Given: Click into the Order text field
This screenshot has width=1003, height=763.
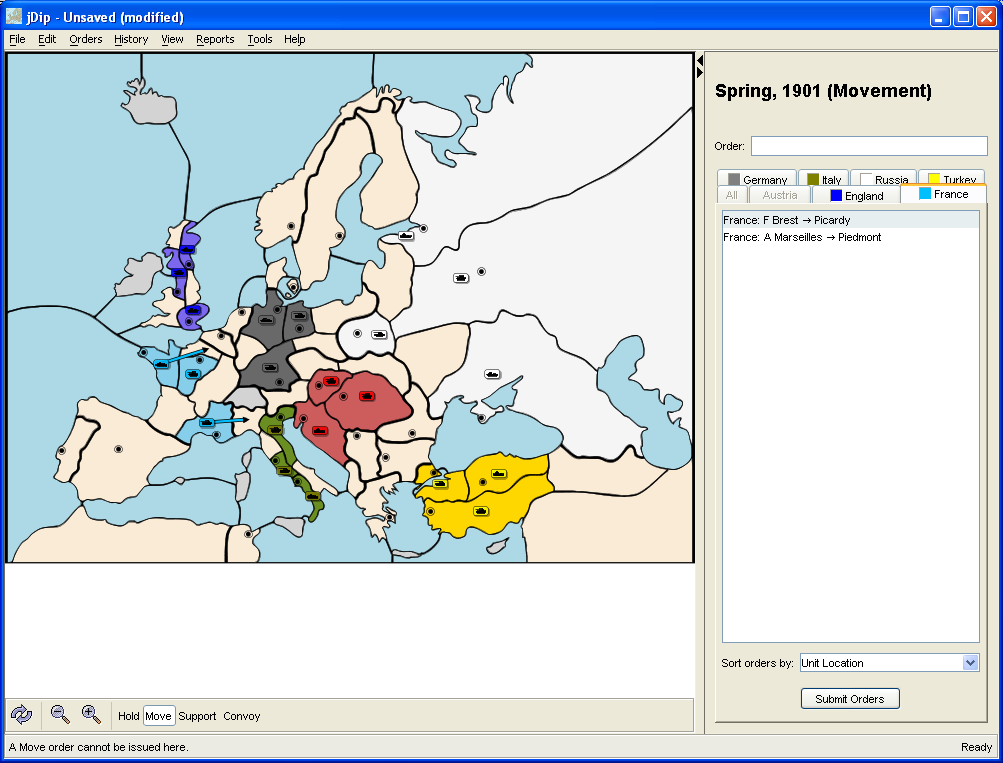Looking at the screenshot, I should pyautogui.click(x=869, y=146).
